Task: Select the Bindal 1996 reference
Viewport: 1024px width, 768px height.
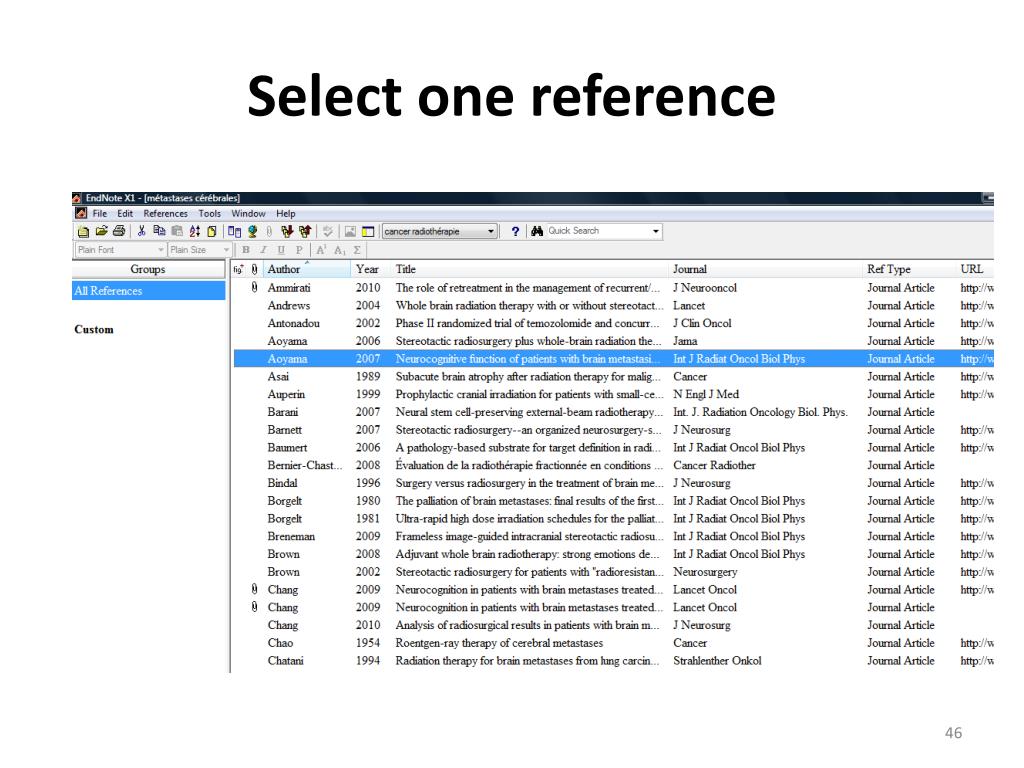Action: pos(613,483)
